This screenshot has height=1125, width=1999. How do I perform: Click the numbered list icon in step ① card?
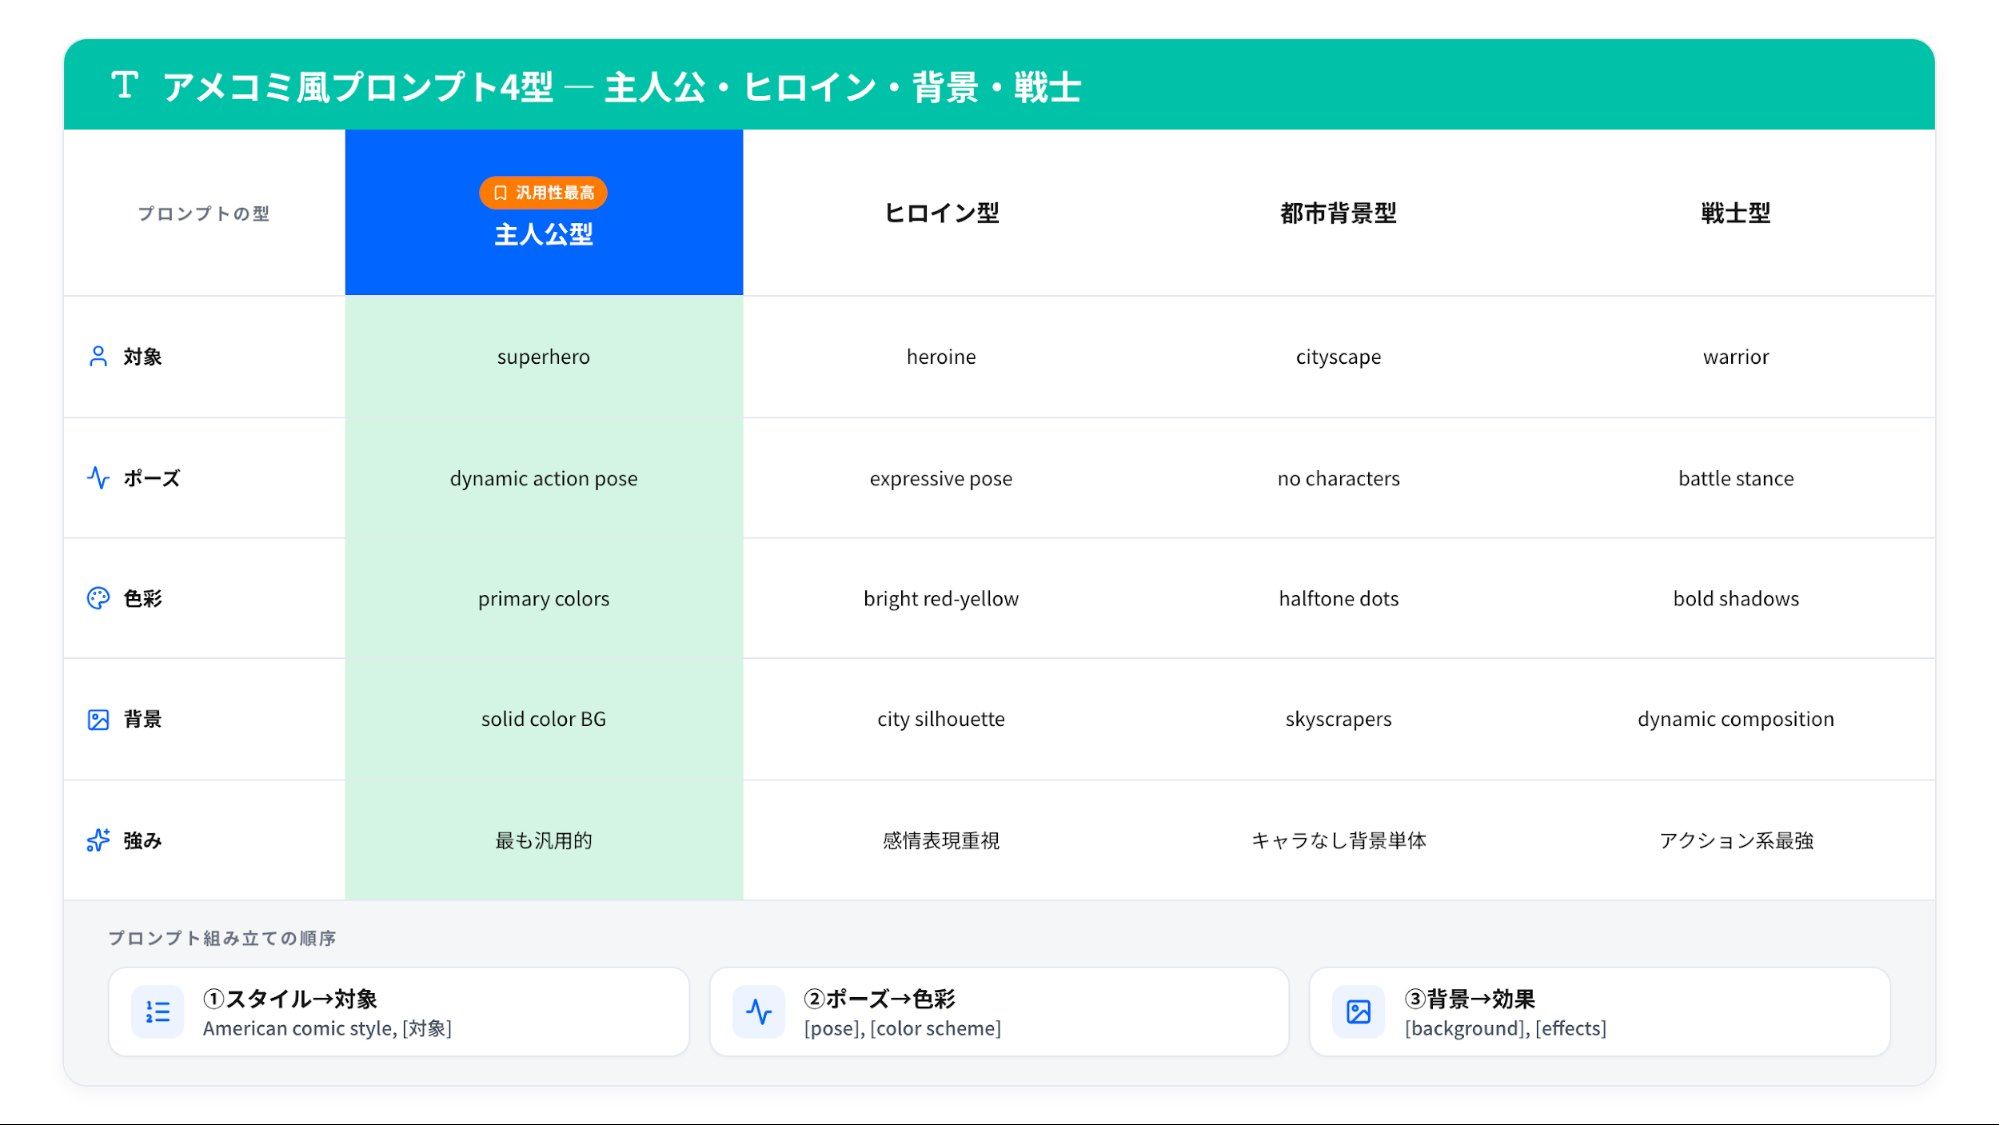coord(158,1012)
